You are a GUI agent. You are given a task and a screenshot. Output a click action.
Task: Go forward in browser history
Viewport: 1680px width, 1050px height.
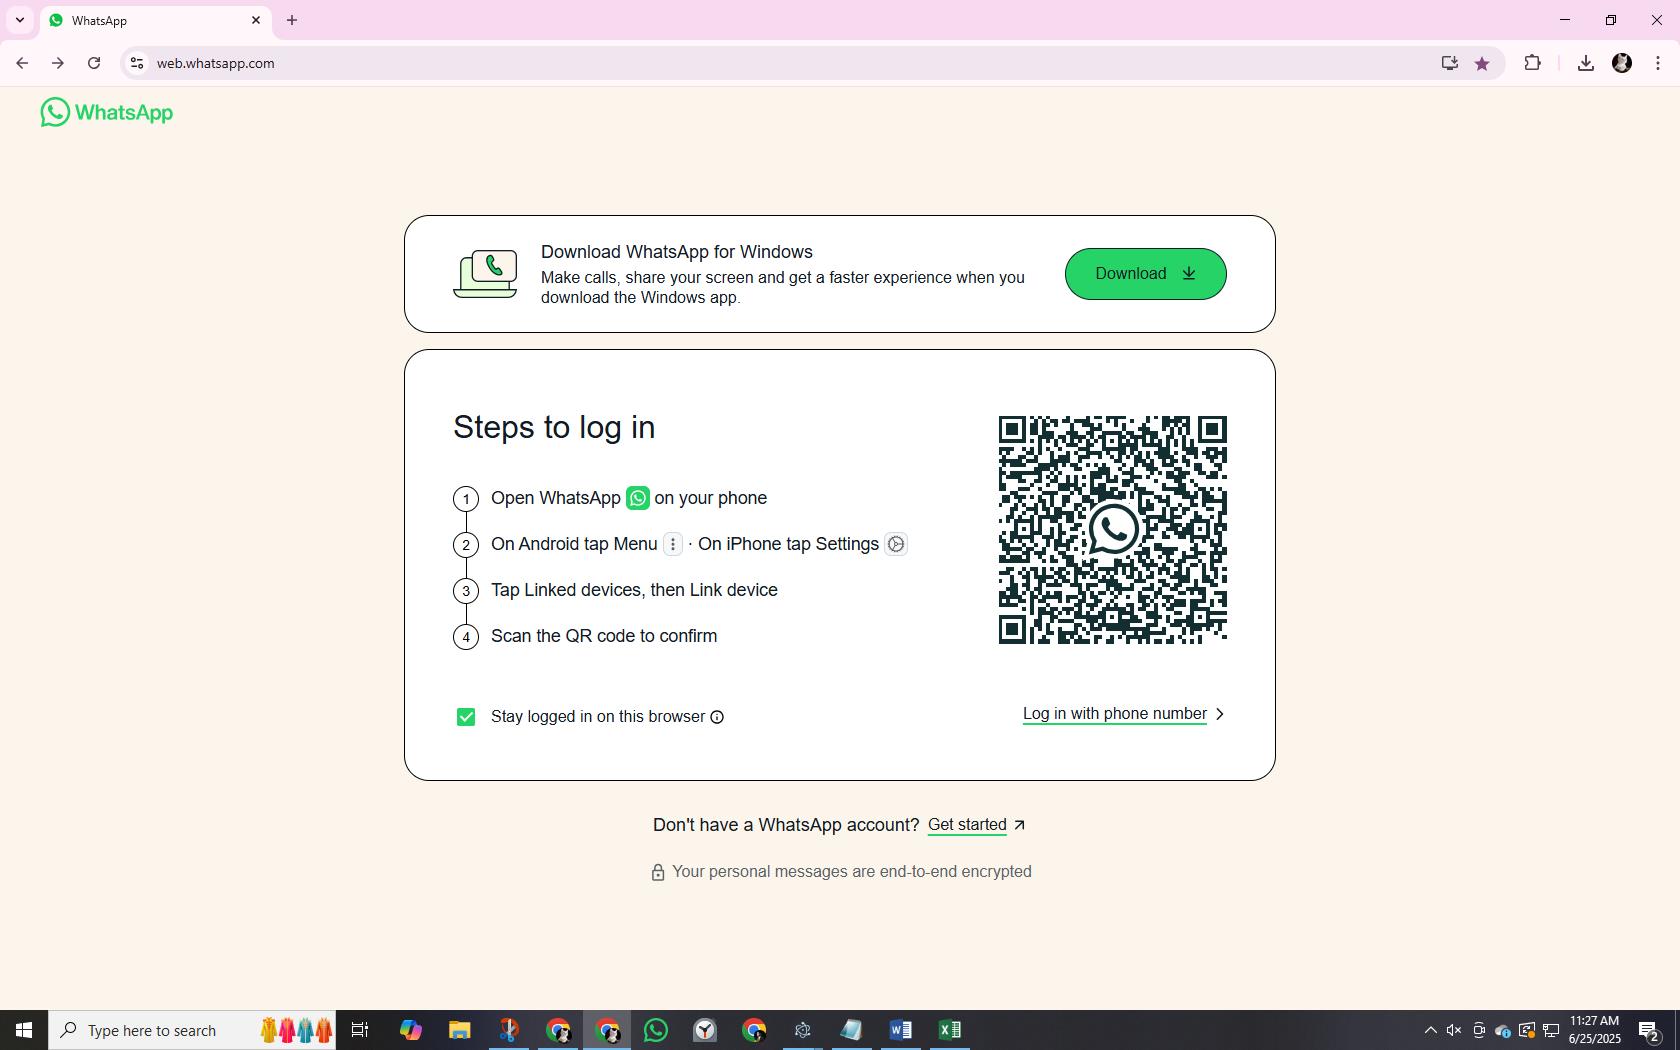[58, 63]
